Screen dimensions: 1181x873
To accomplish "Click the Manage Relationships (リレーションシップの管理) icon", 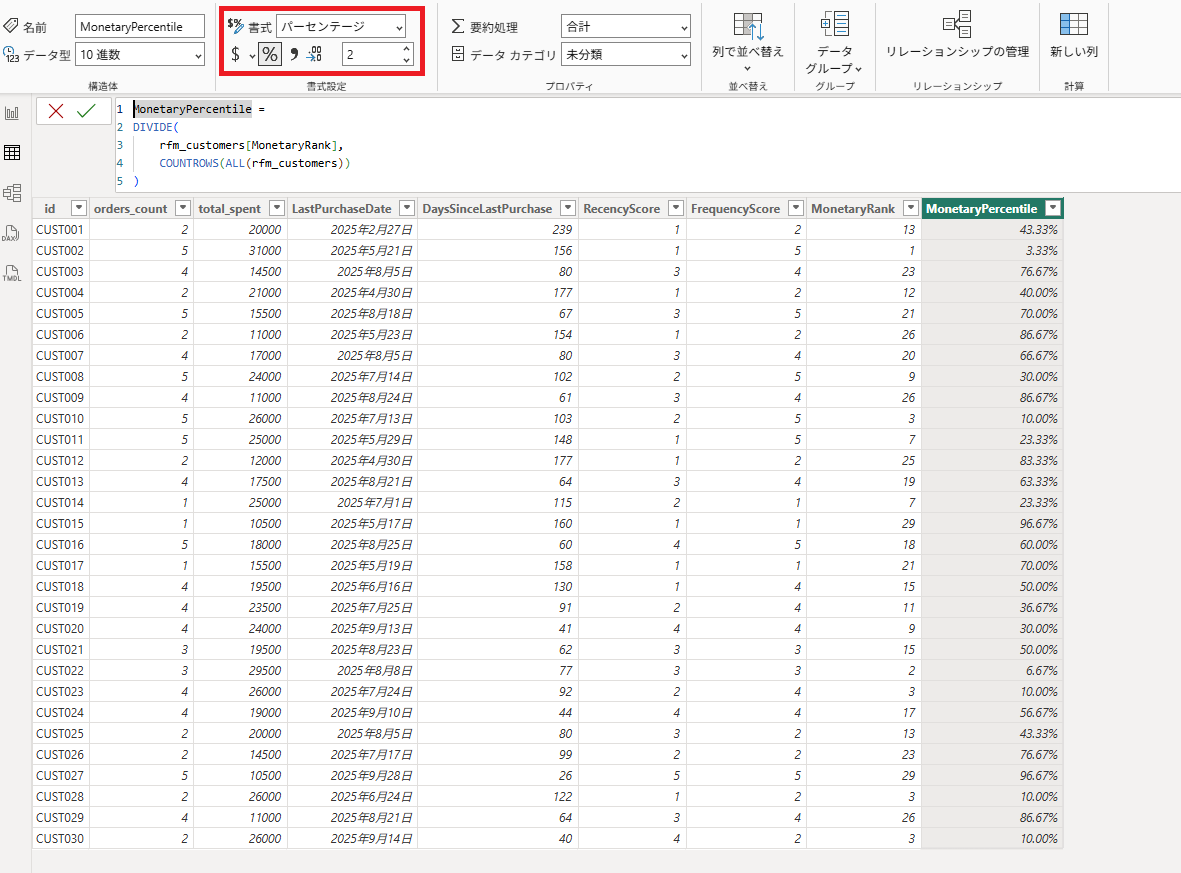I will pos(957,36).
